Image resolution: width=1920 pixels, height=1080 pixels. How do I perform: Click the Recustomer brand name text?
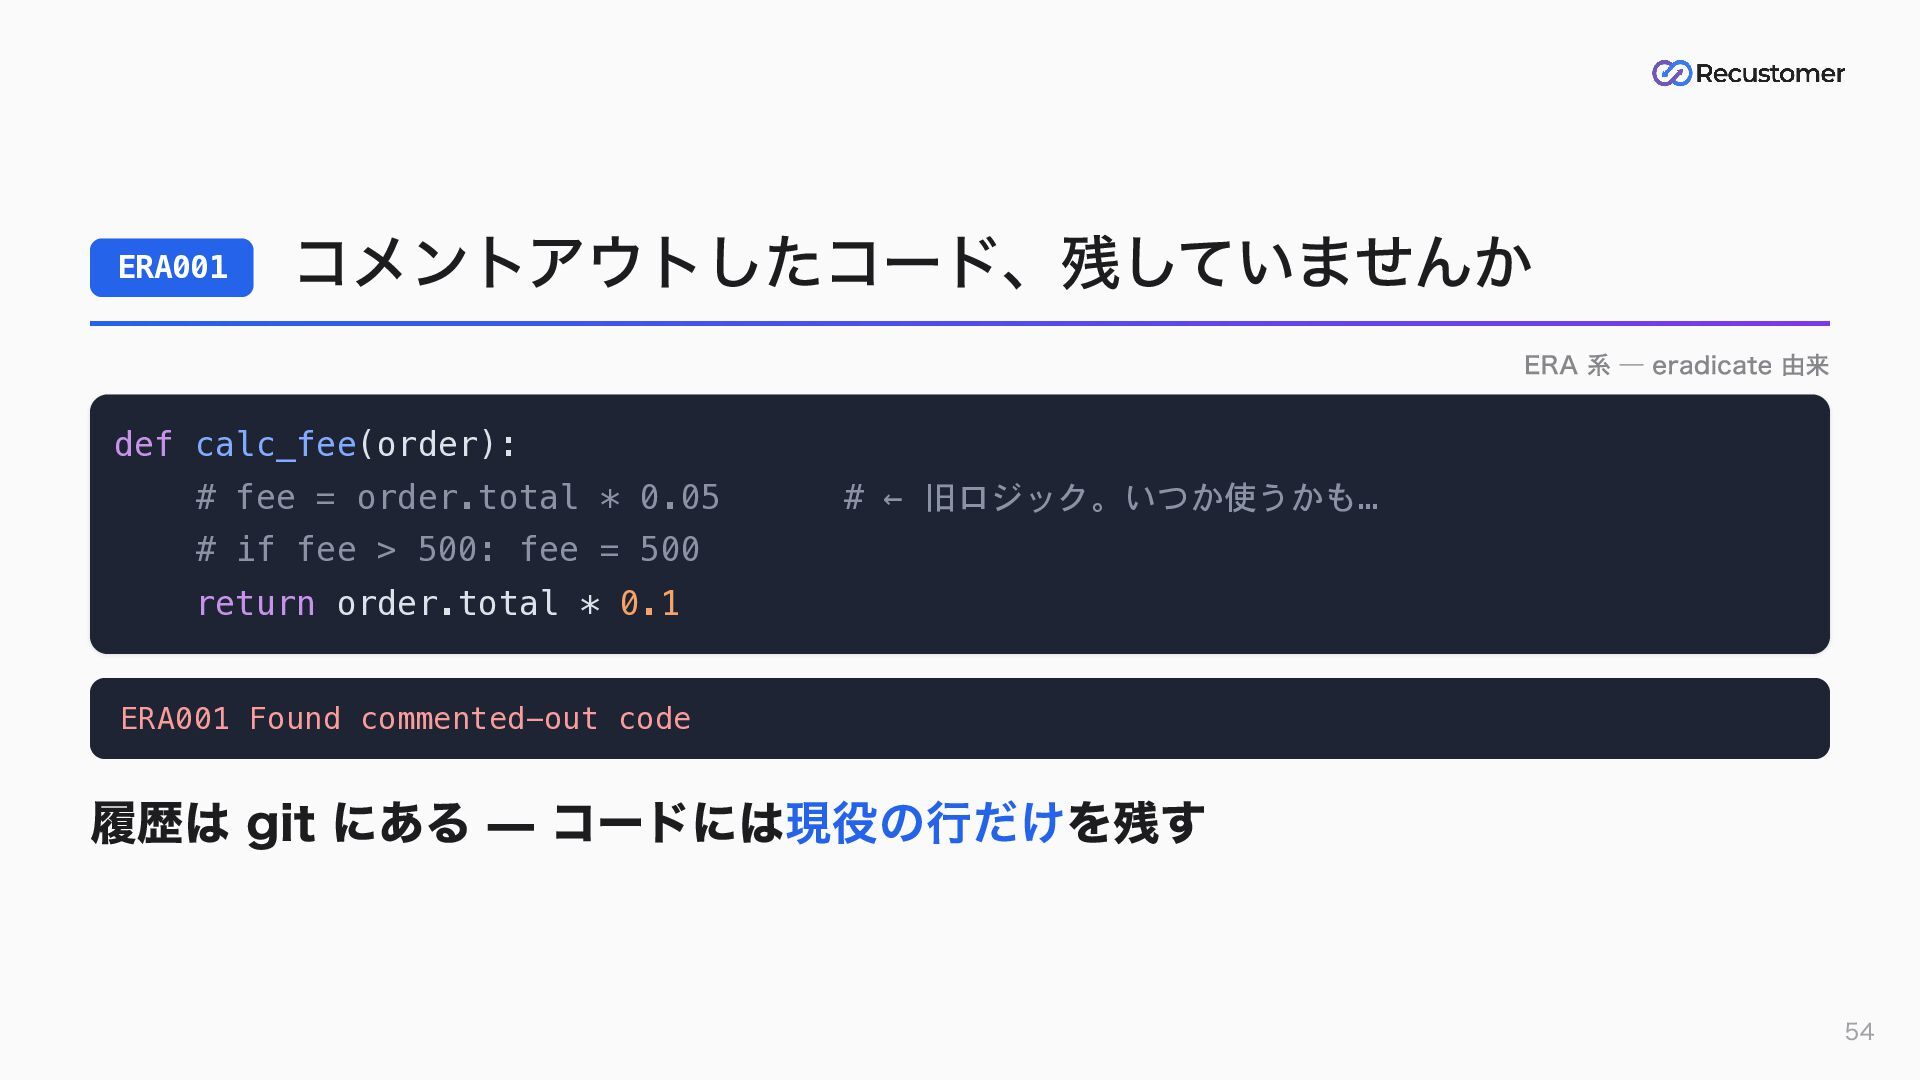click(x=1769, y=73)
